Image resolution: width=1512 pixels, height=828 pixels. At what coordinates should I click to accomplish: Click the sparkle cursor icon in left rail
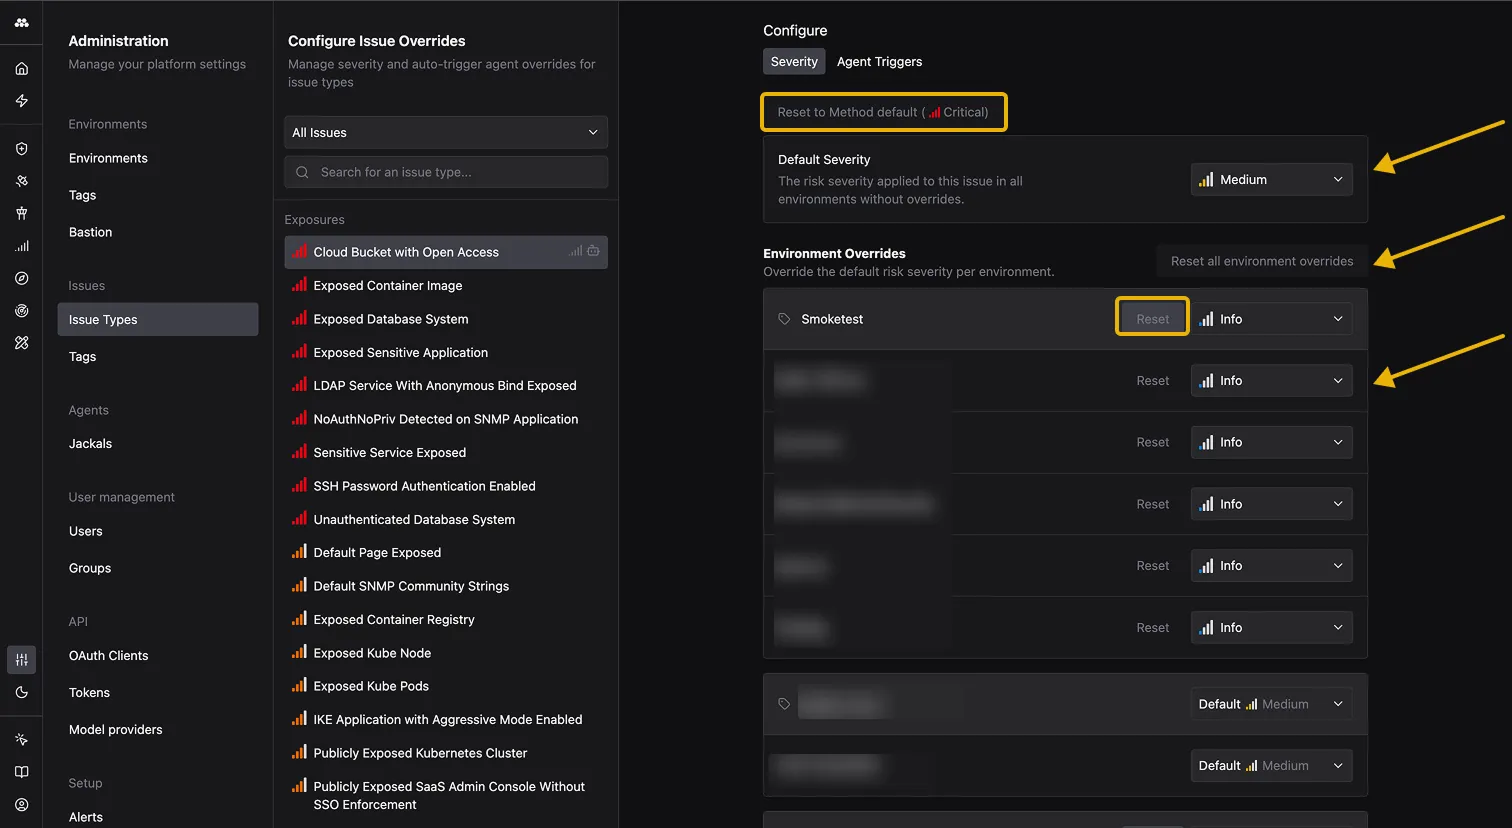click(21, 740)
